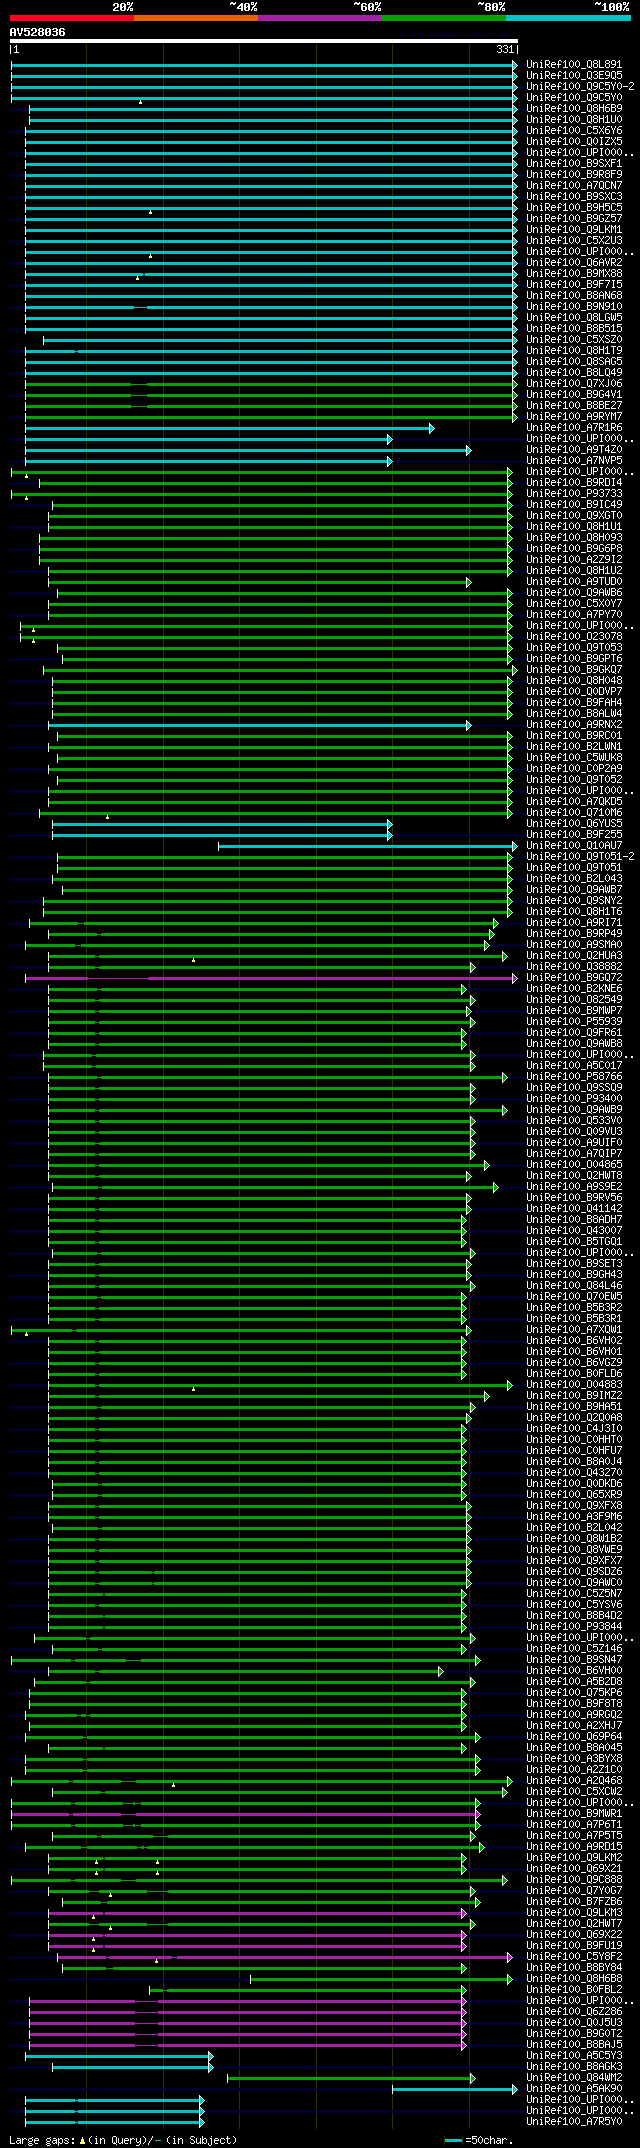Select hit UniRef100_A7PY70
Viewport: 640px width, 2148px height.
click(x=574, y=614)
